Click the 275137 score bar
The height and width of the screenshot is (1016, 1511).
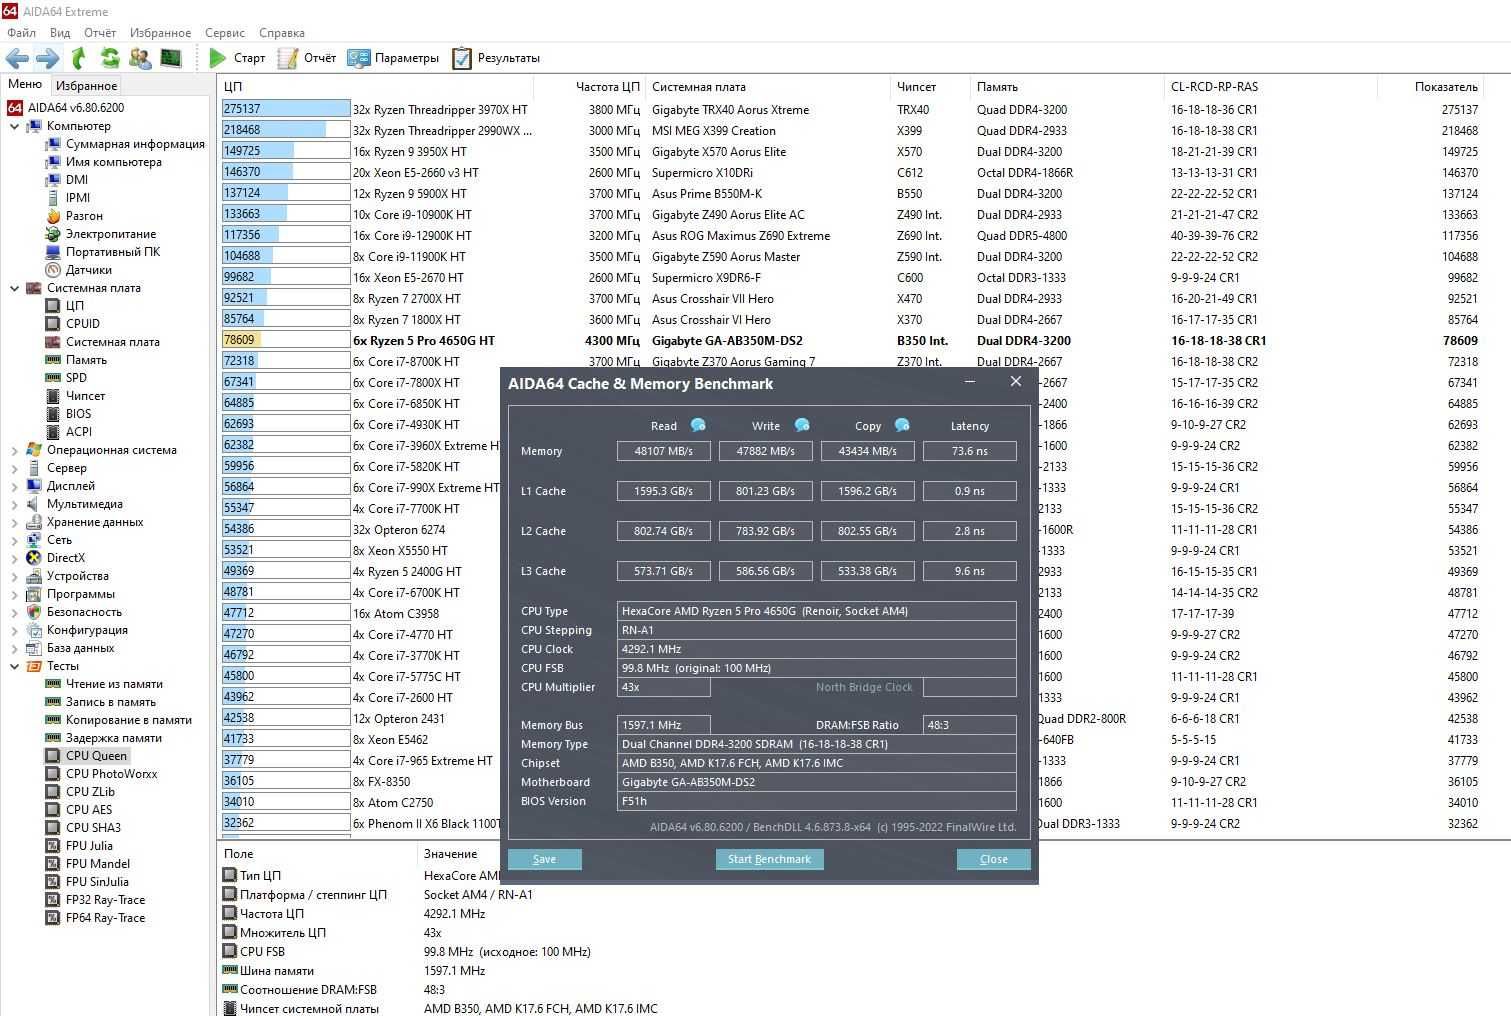[x=286, y=109]
